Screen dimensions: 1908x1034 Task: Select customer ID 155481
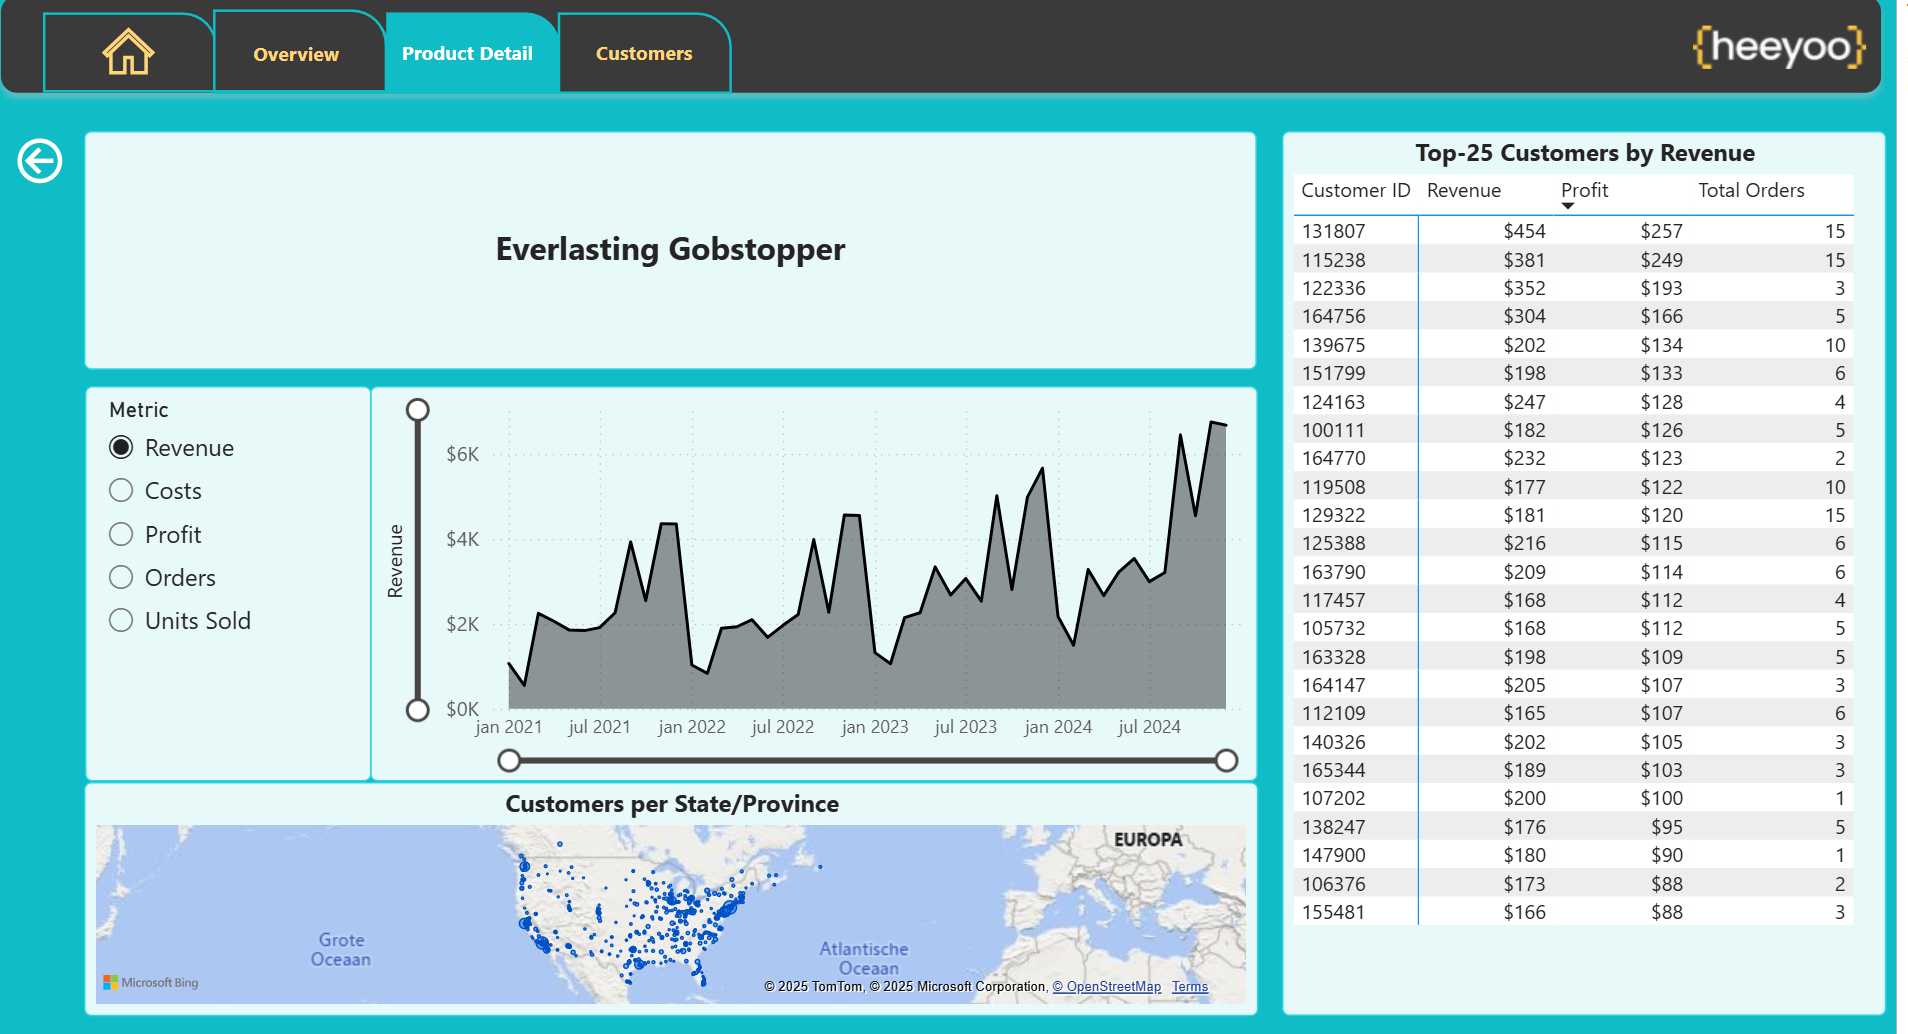(1333, 912)
